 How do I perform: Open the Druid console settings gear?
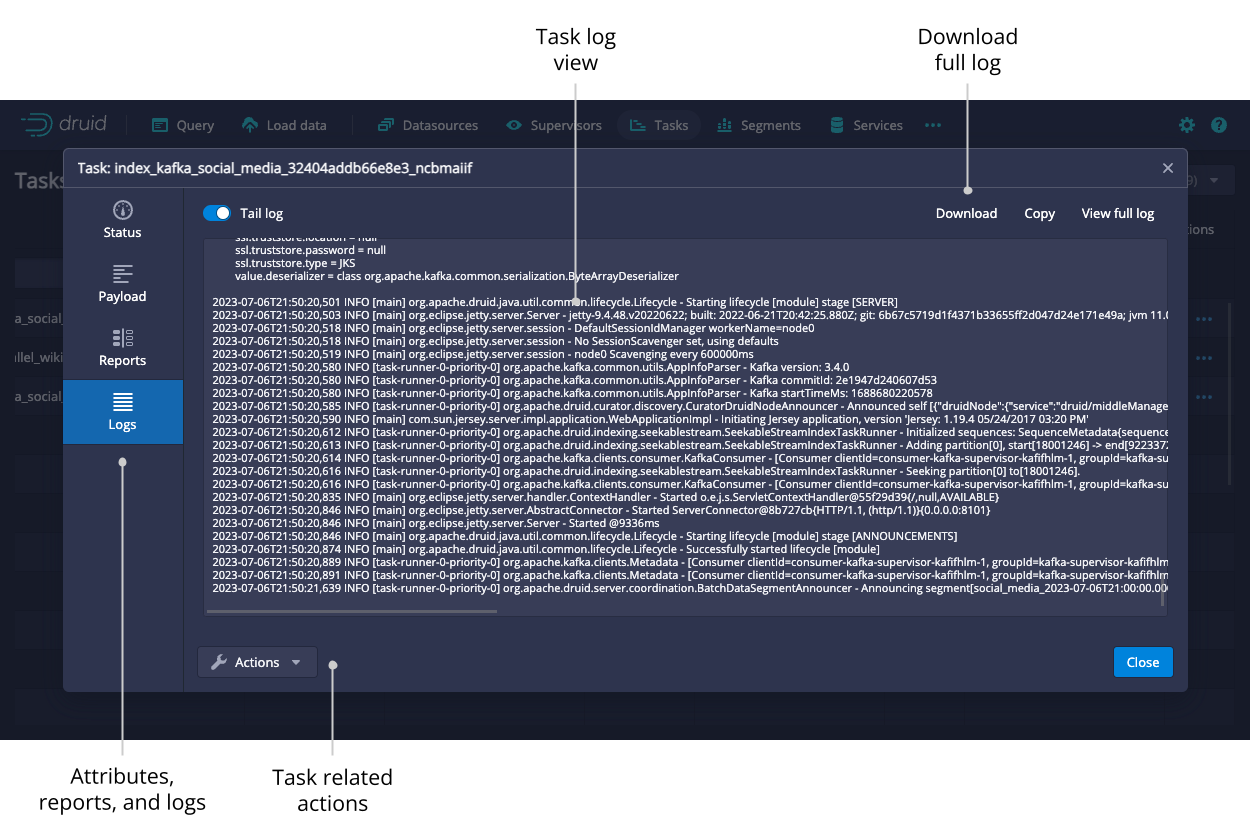[x=1186, y=125]
